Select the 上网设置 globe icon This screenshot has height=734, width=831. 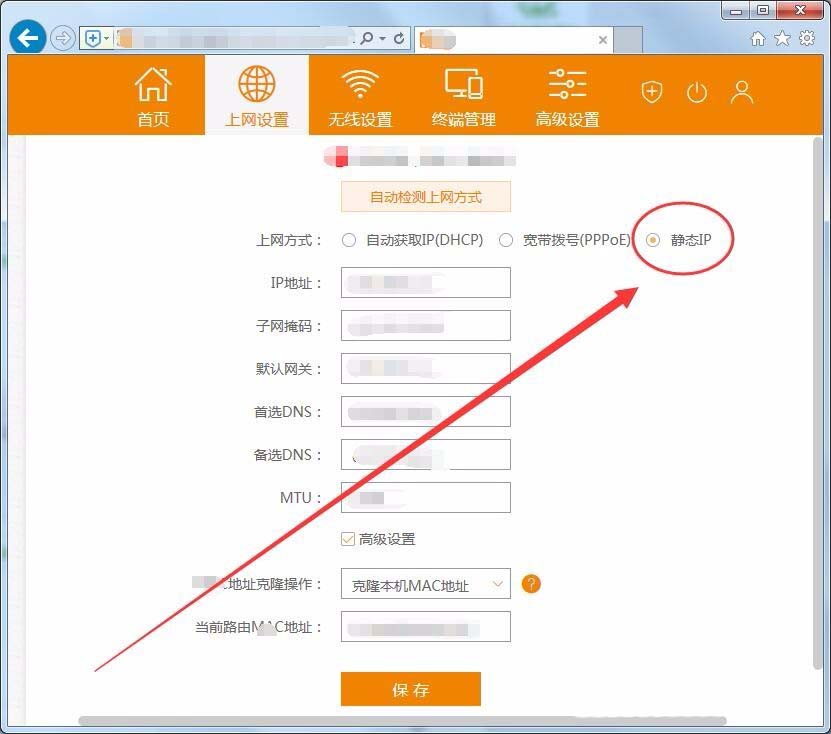(x=256, y=95)
